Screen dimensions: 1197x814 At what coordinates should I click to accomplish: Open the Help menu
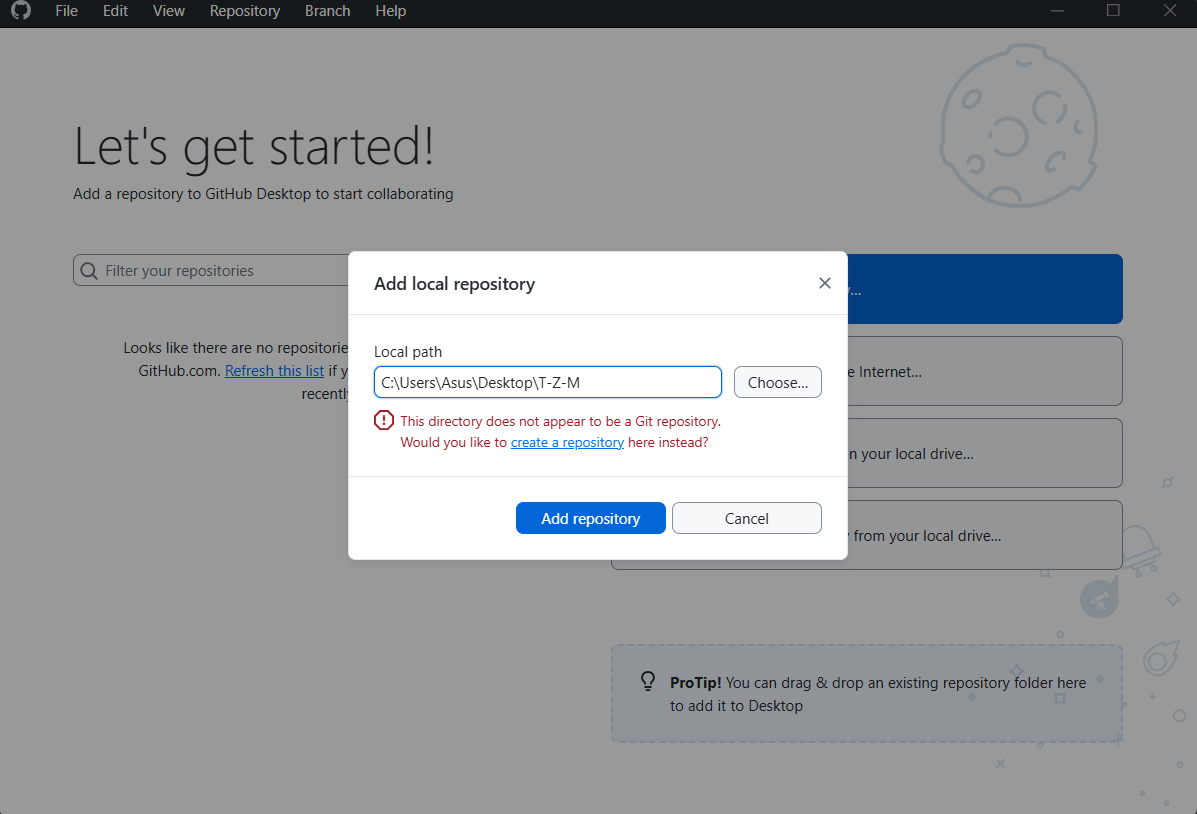coord(391,11)
